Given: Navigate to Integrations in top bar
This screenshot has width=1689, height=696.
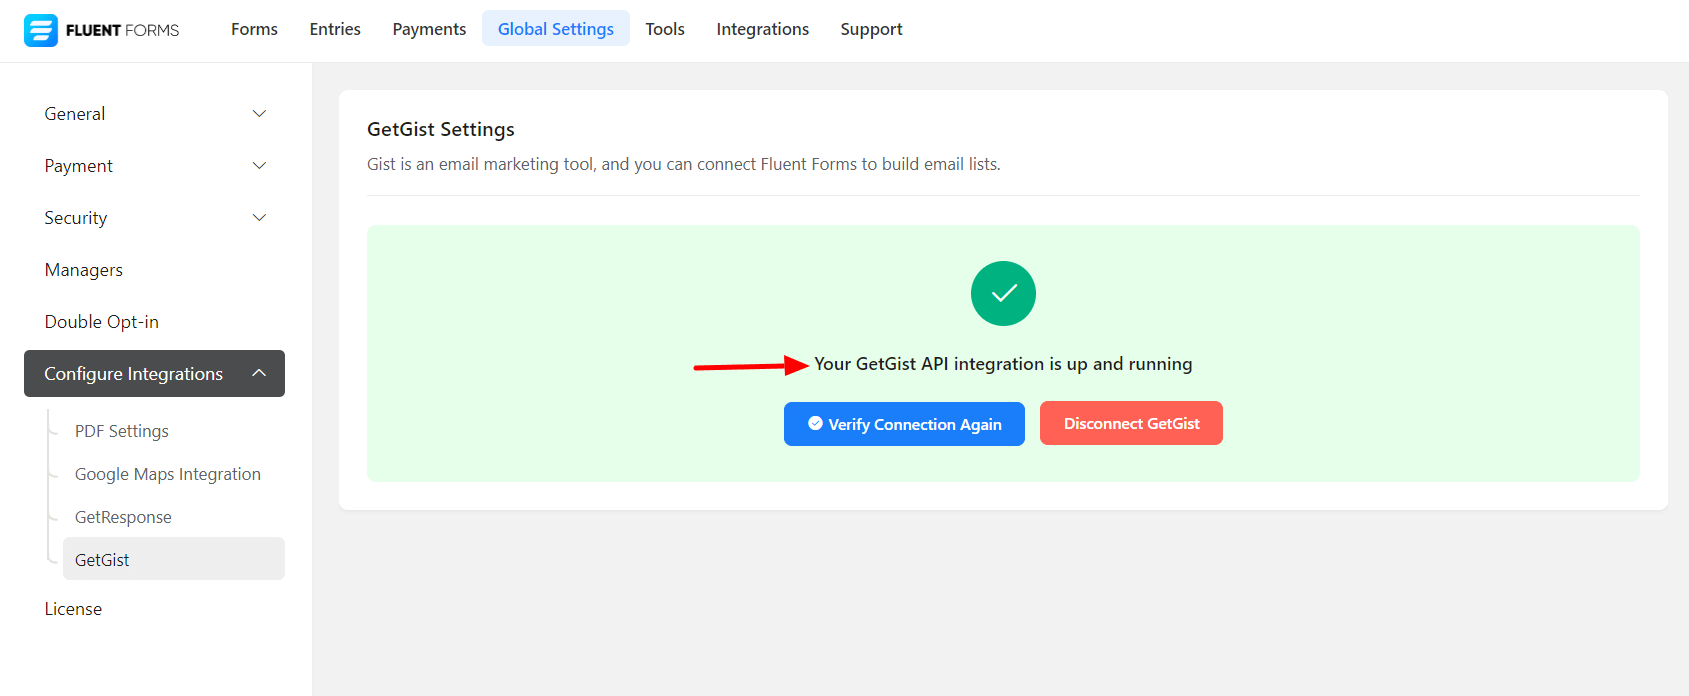Looking at the screenshot, I should coord(762,29).
